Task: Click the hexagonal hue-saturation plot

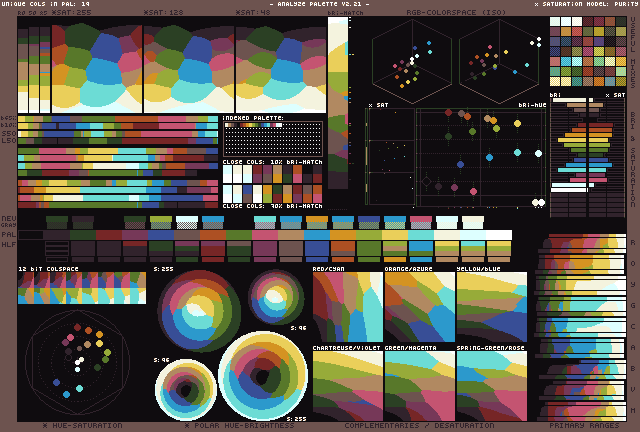Action: (76, 362)
